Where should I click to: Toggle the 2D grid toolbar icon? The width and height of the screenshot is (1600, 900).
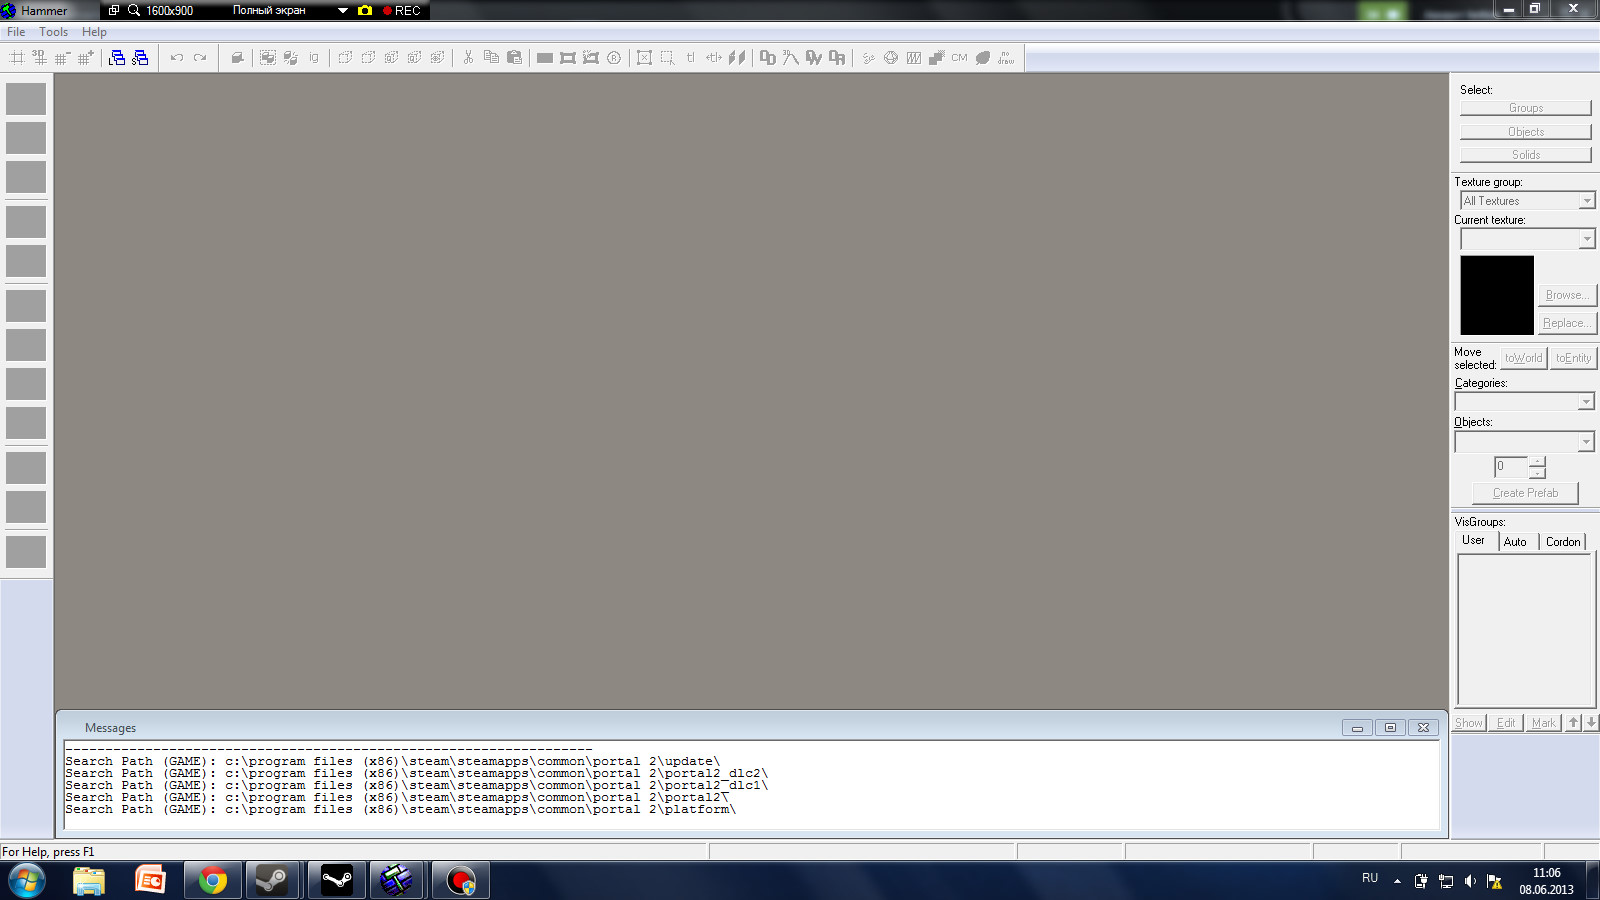pyautogui.click(x=17, y=58)
